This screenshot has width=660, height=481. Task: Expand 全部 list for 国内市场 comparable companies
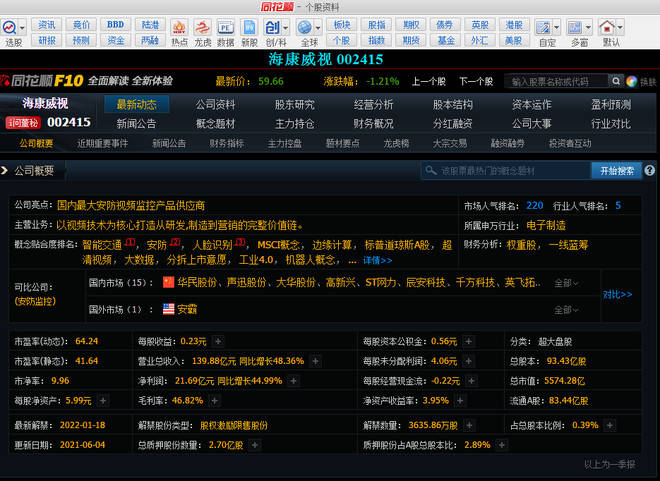pyautogui.click(x=566, y=283)
